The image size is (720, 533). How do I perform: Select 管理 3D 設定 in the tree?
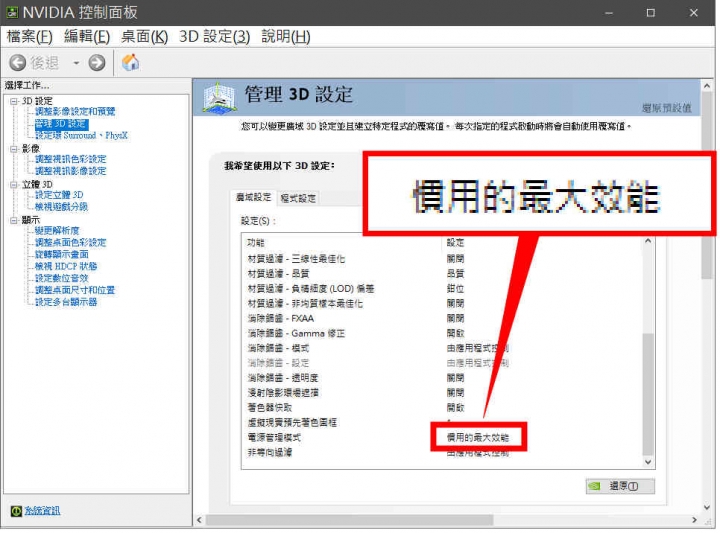(x=61, y=124)
